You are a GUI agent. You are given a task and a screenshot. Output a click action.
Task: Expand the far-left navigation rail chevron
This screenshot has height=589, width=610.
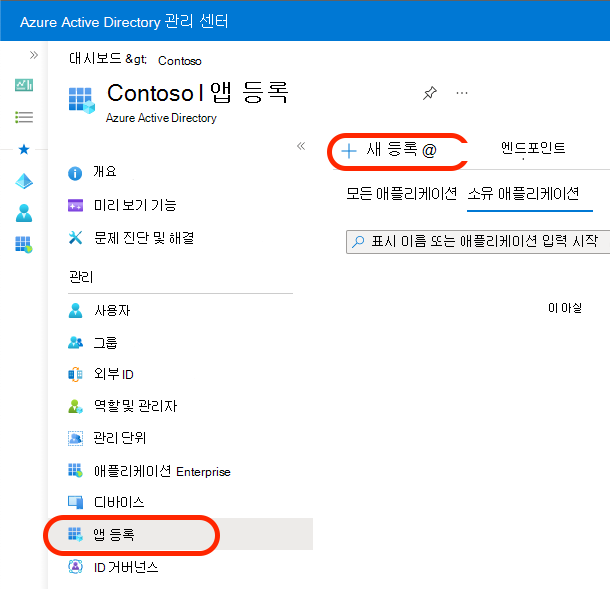tap(34, 55)
